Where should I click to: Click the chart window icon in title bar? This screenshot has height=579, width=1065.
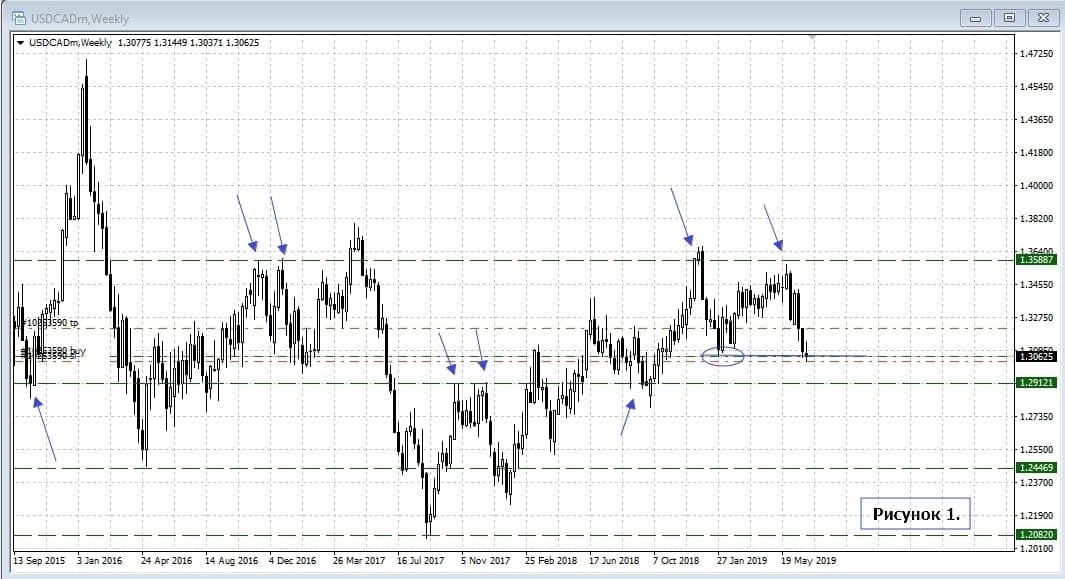click(x=17, y=18)
